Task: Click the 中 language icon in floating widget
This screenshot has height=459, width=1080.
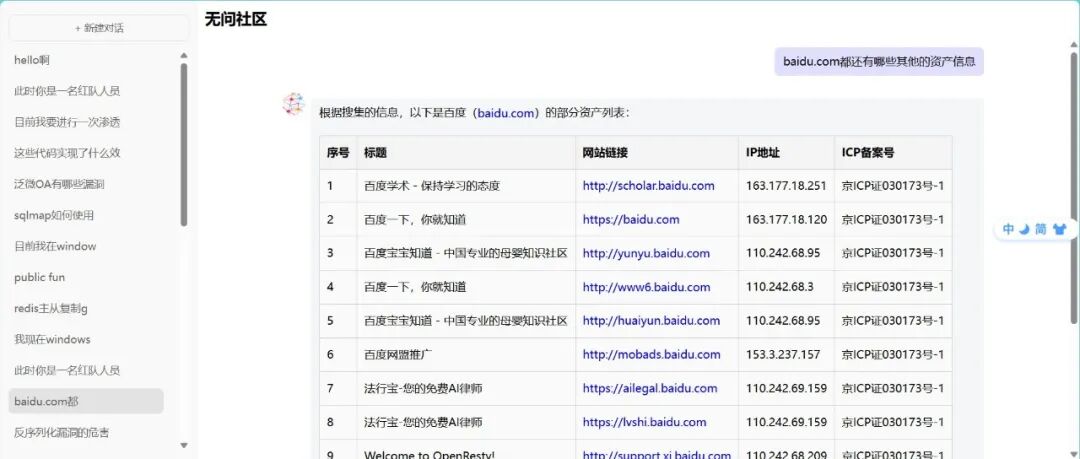Action: [x=1008, y=230]
